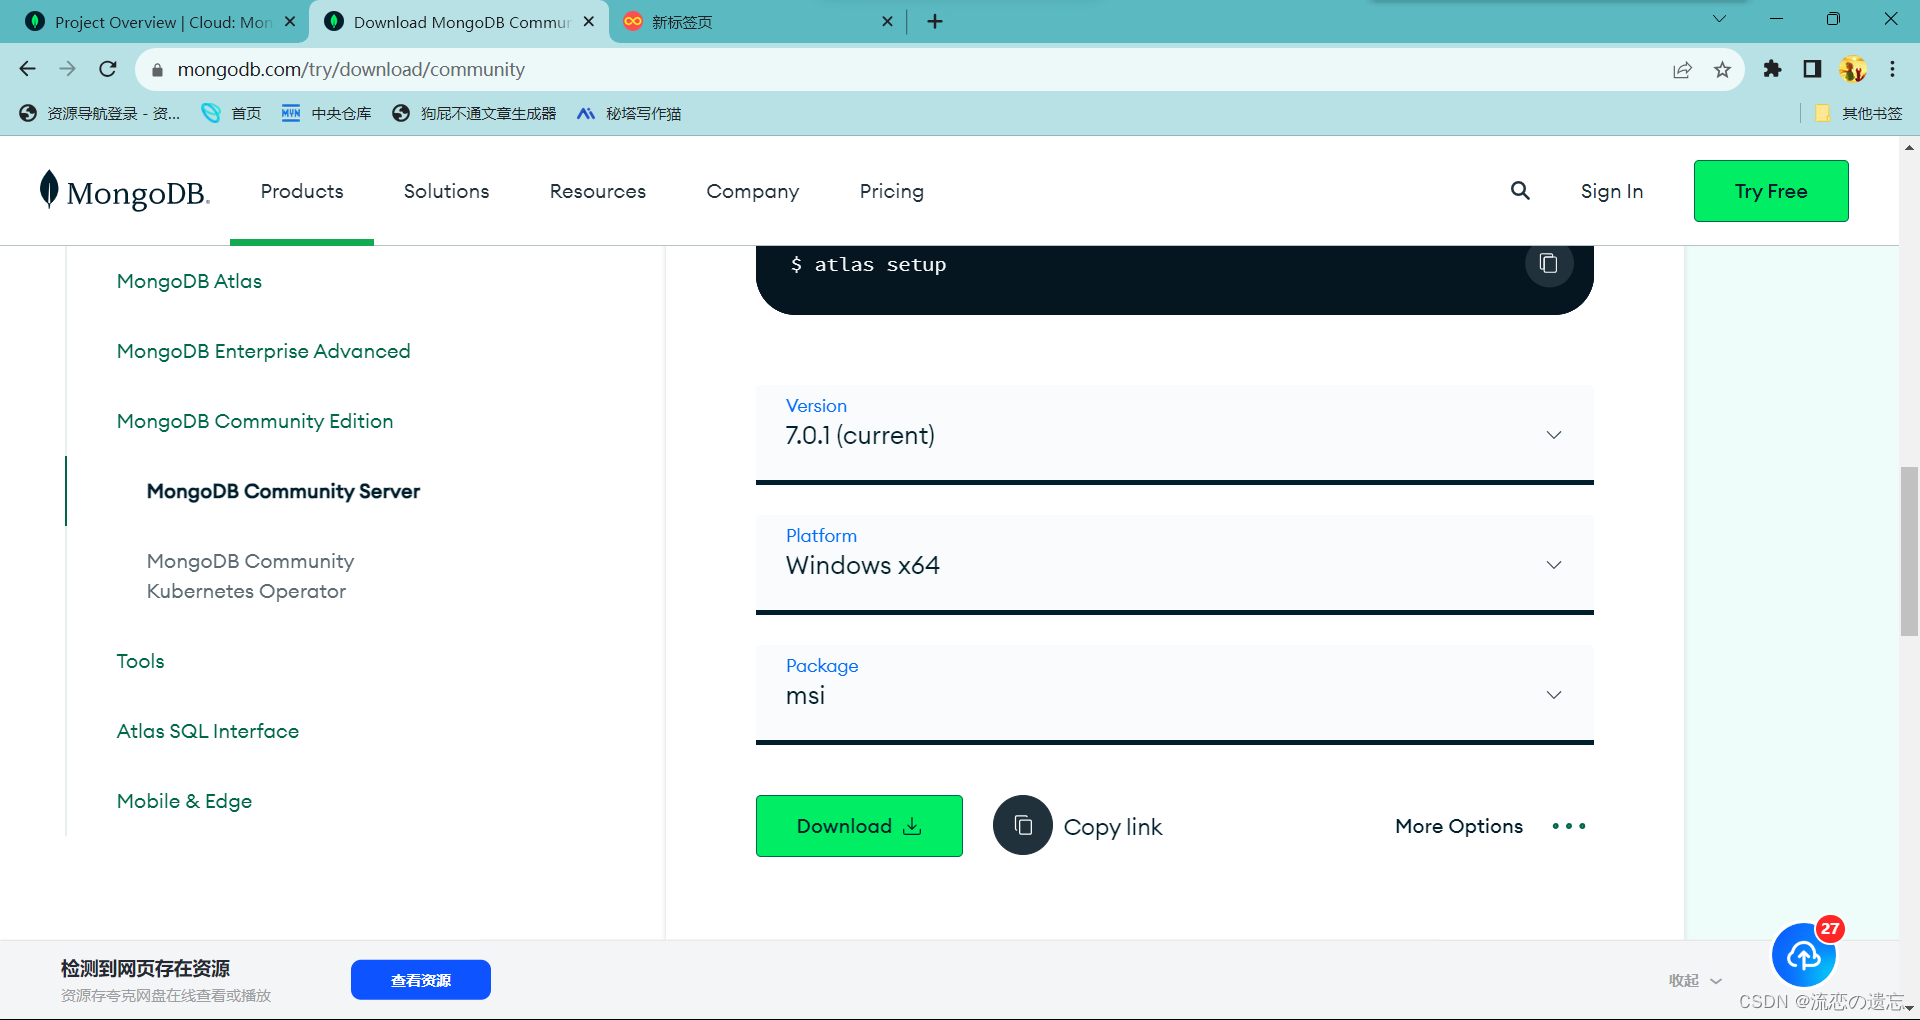Click the share page icon in address bar
The width and height of the screenshot is (1920, 1020).
(x=1682, y=70)
